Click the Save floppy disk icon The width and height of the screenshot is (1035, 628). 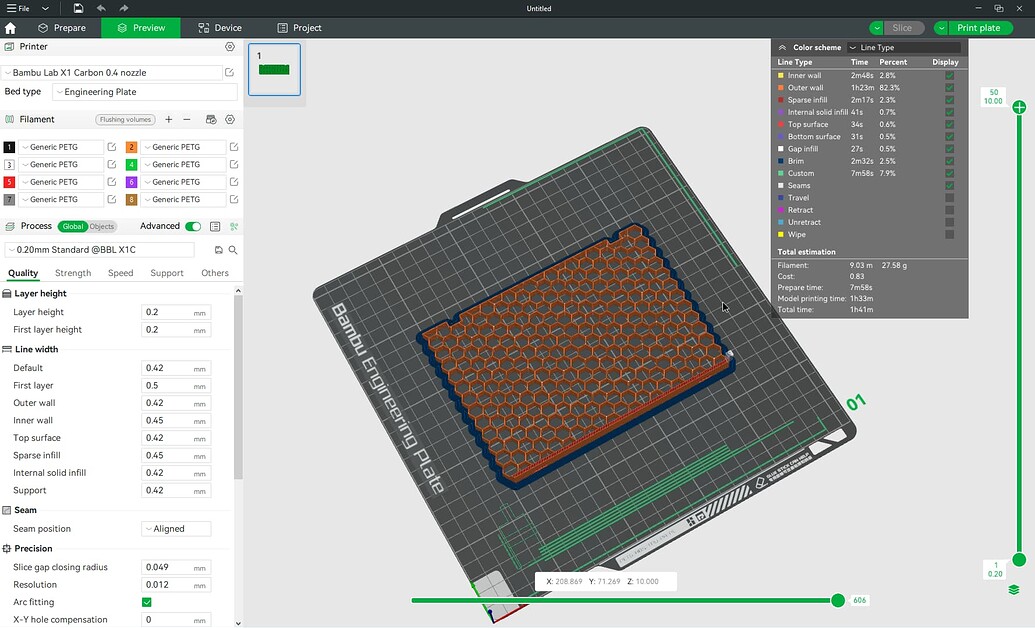[x=78, y=8]
